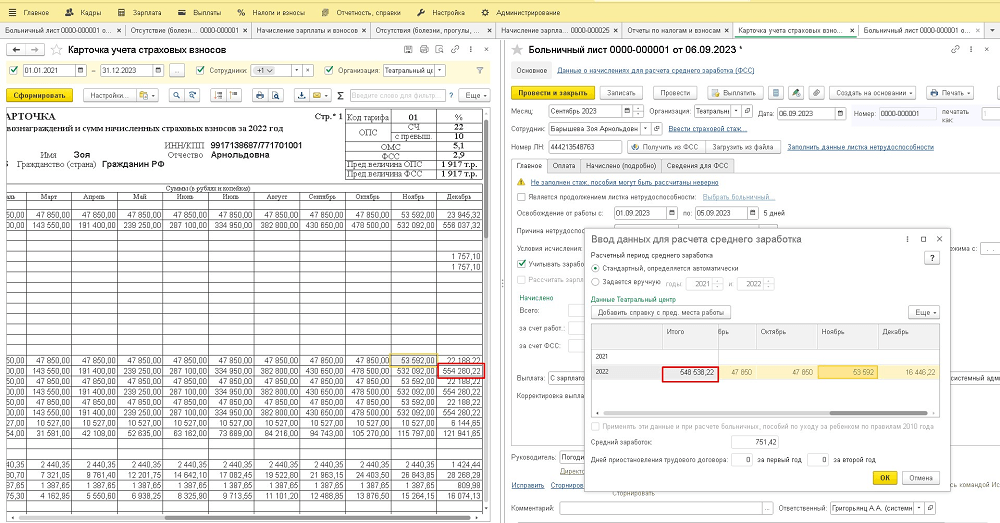The image size is (1000, 523).
Task: Enable the Является продолжением листка нетрудоспособности checkbox
Action: (x=521, y=198)
